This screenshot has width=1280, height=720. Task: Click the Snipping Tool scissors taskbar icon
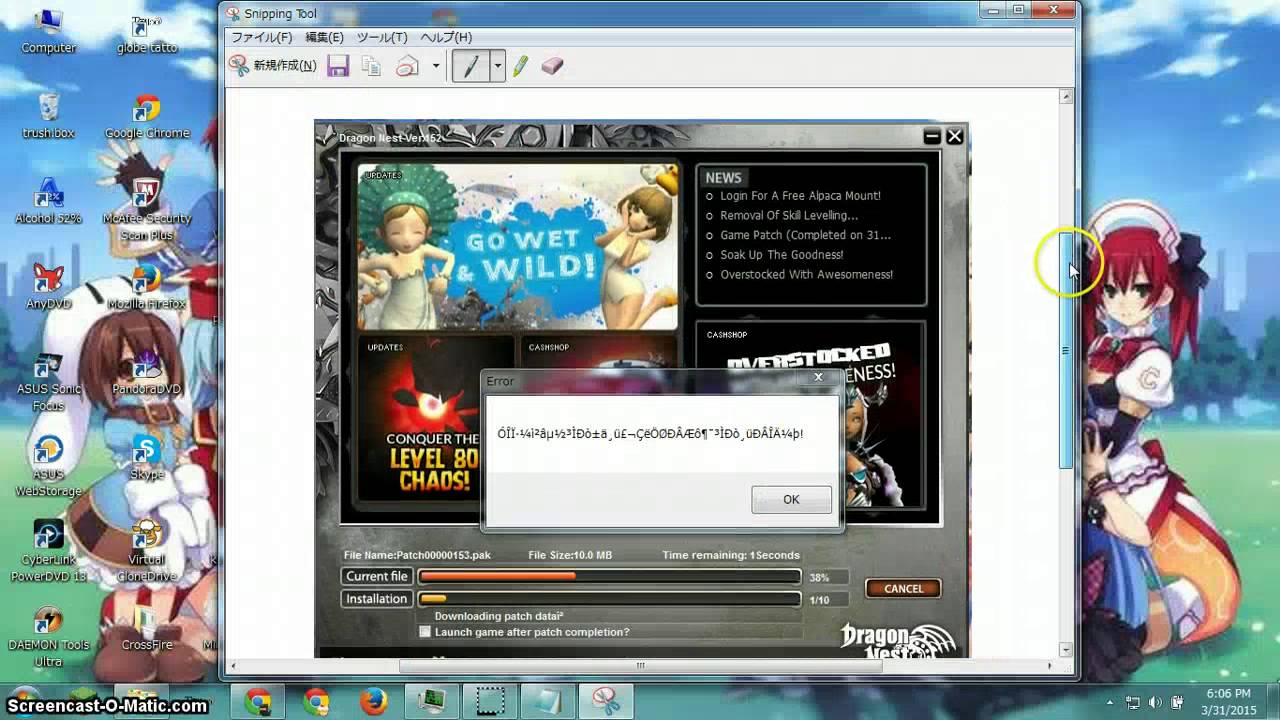pos(606,702)
